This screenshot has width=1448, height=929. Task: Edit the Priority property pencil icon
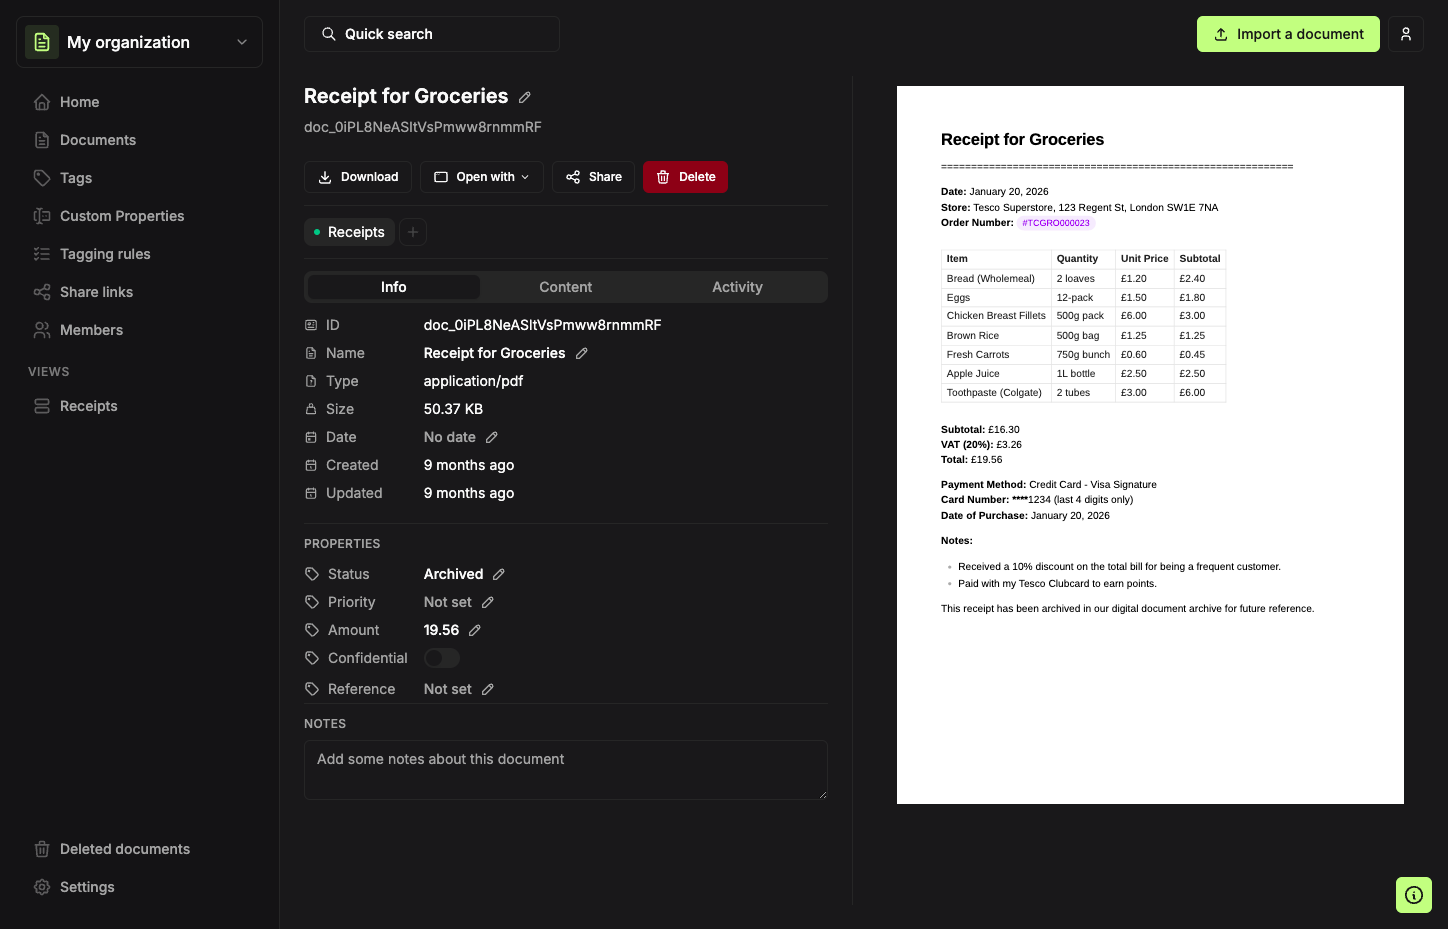(x=488, y=602)
